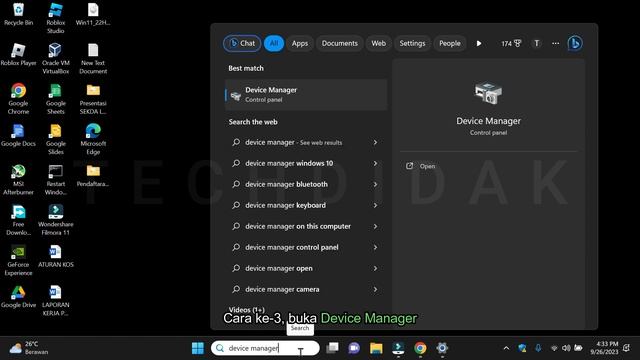Open weather widget showing 26°C
This screenshot has width=640, height=360.
(29, 348)
